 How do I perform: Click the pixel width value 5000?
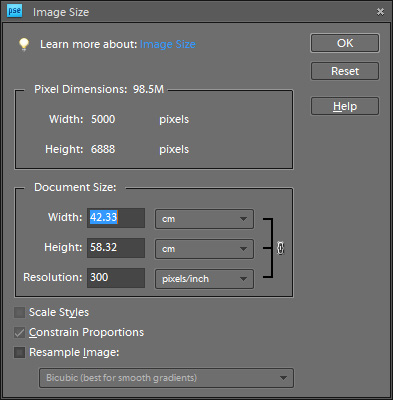tap(103, 119)
